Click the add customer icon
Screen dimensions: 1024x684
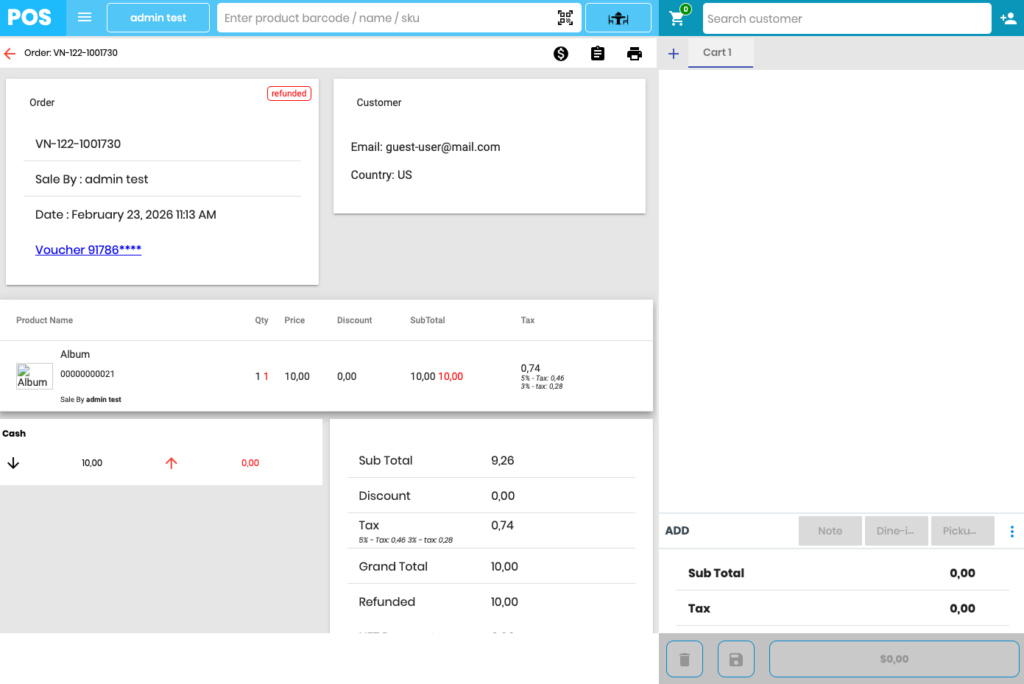(1008, 18)
